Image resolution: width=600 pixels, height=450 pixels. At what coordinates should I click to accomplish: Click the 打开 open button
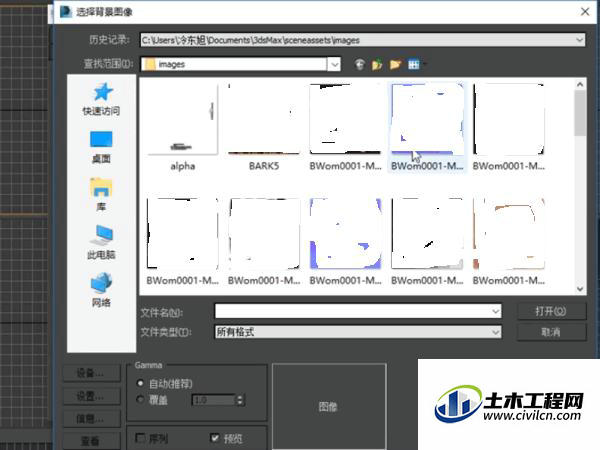click(x=551, y=311)
